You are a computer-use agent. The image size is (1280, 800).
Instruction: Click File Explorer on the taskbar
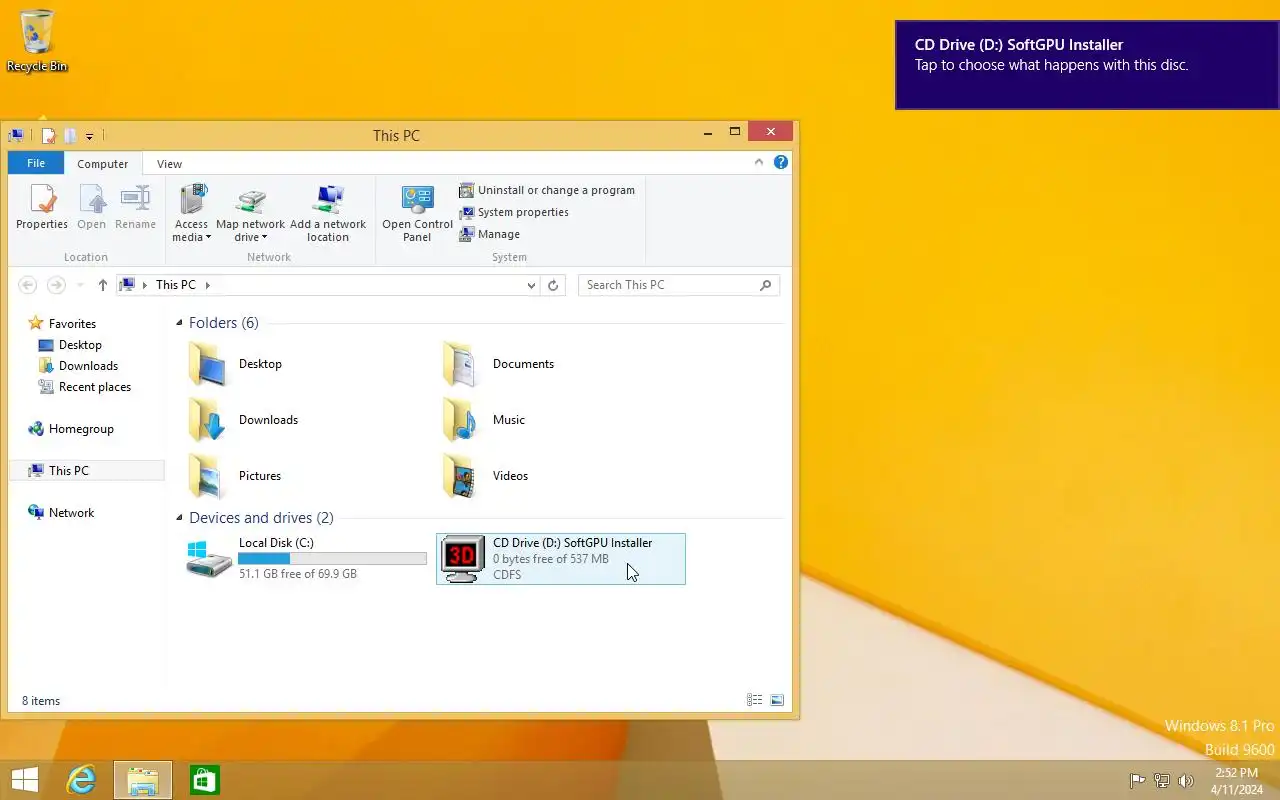[143, 780]
